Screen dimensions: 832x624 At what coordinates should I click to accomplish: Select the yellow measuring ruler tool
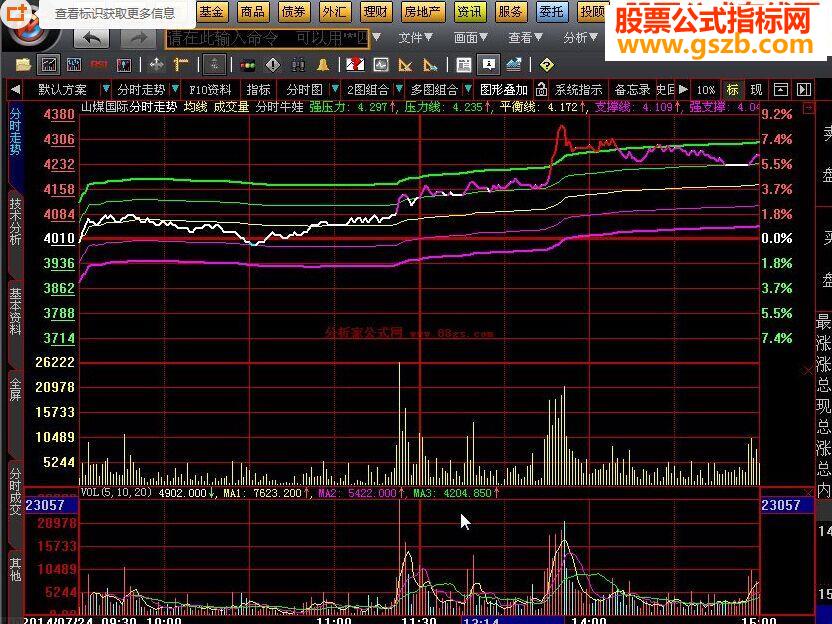pyautogui.click(x=181, y=65)
